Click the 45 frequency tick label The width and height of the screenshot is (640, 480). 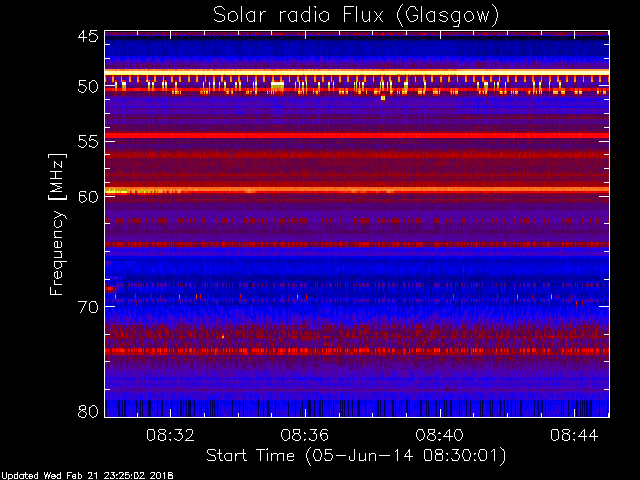point(88,36)
